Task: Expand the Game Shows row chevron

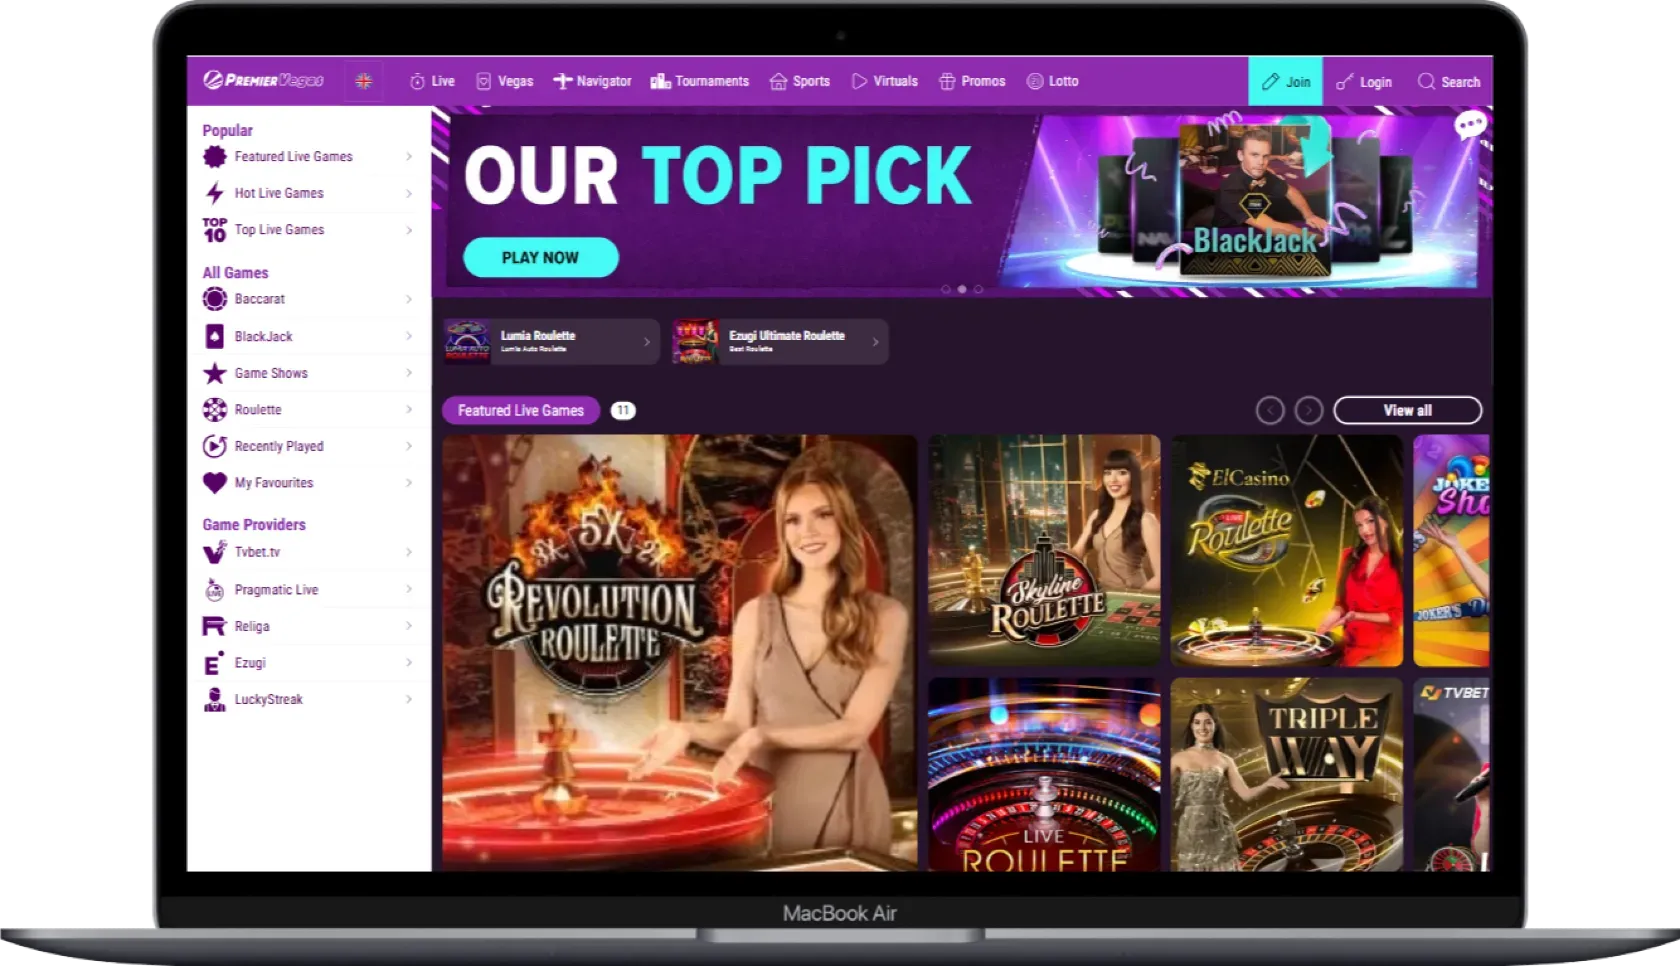Action: tap(409, 373)
